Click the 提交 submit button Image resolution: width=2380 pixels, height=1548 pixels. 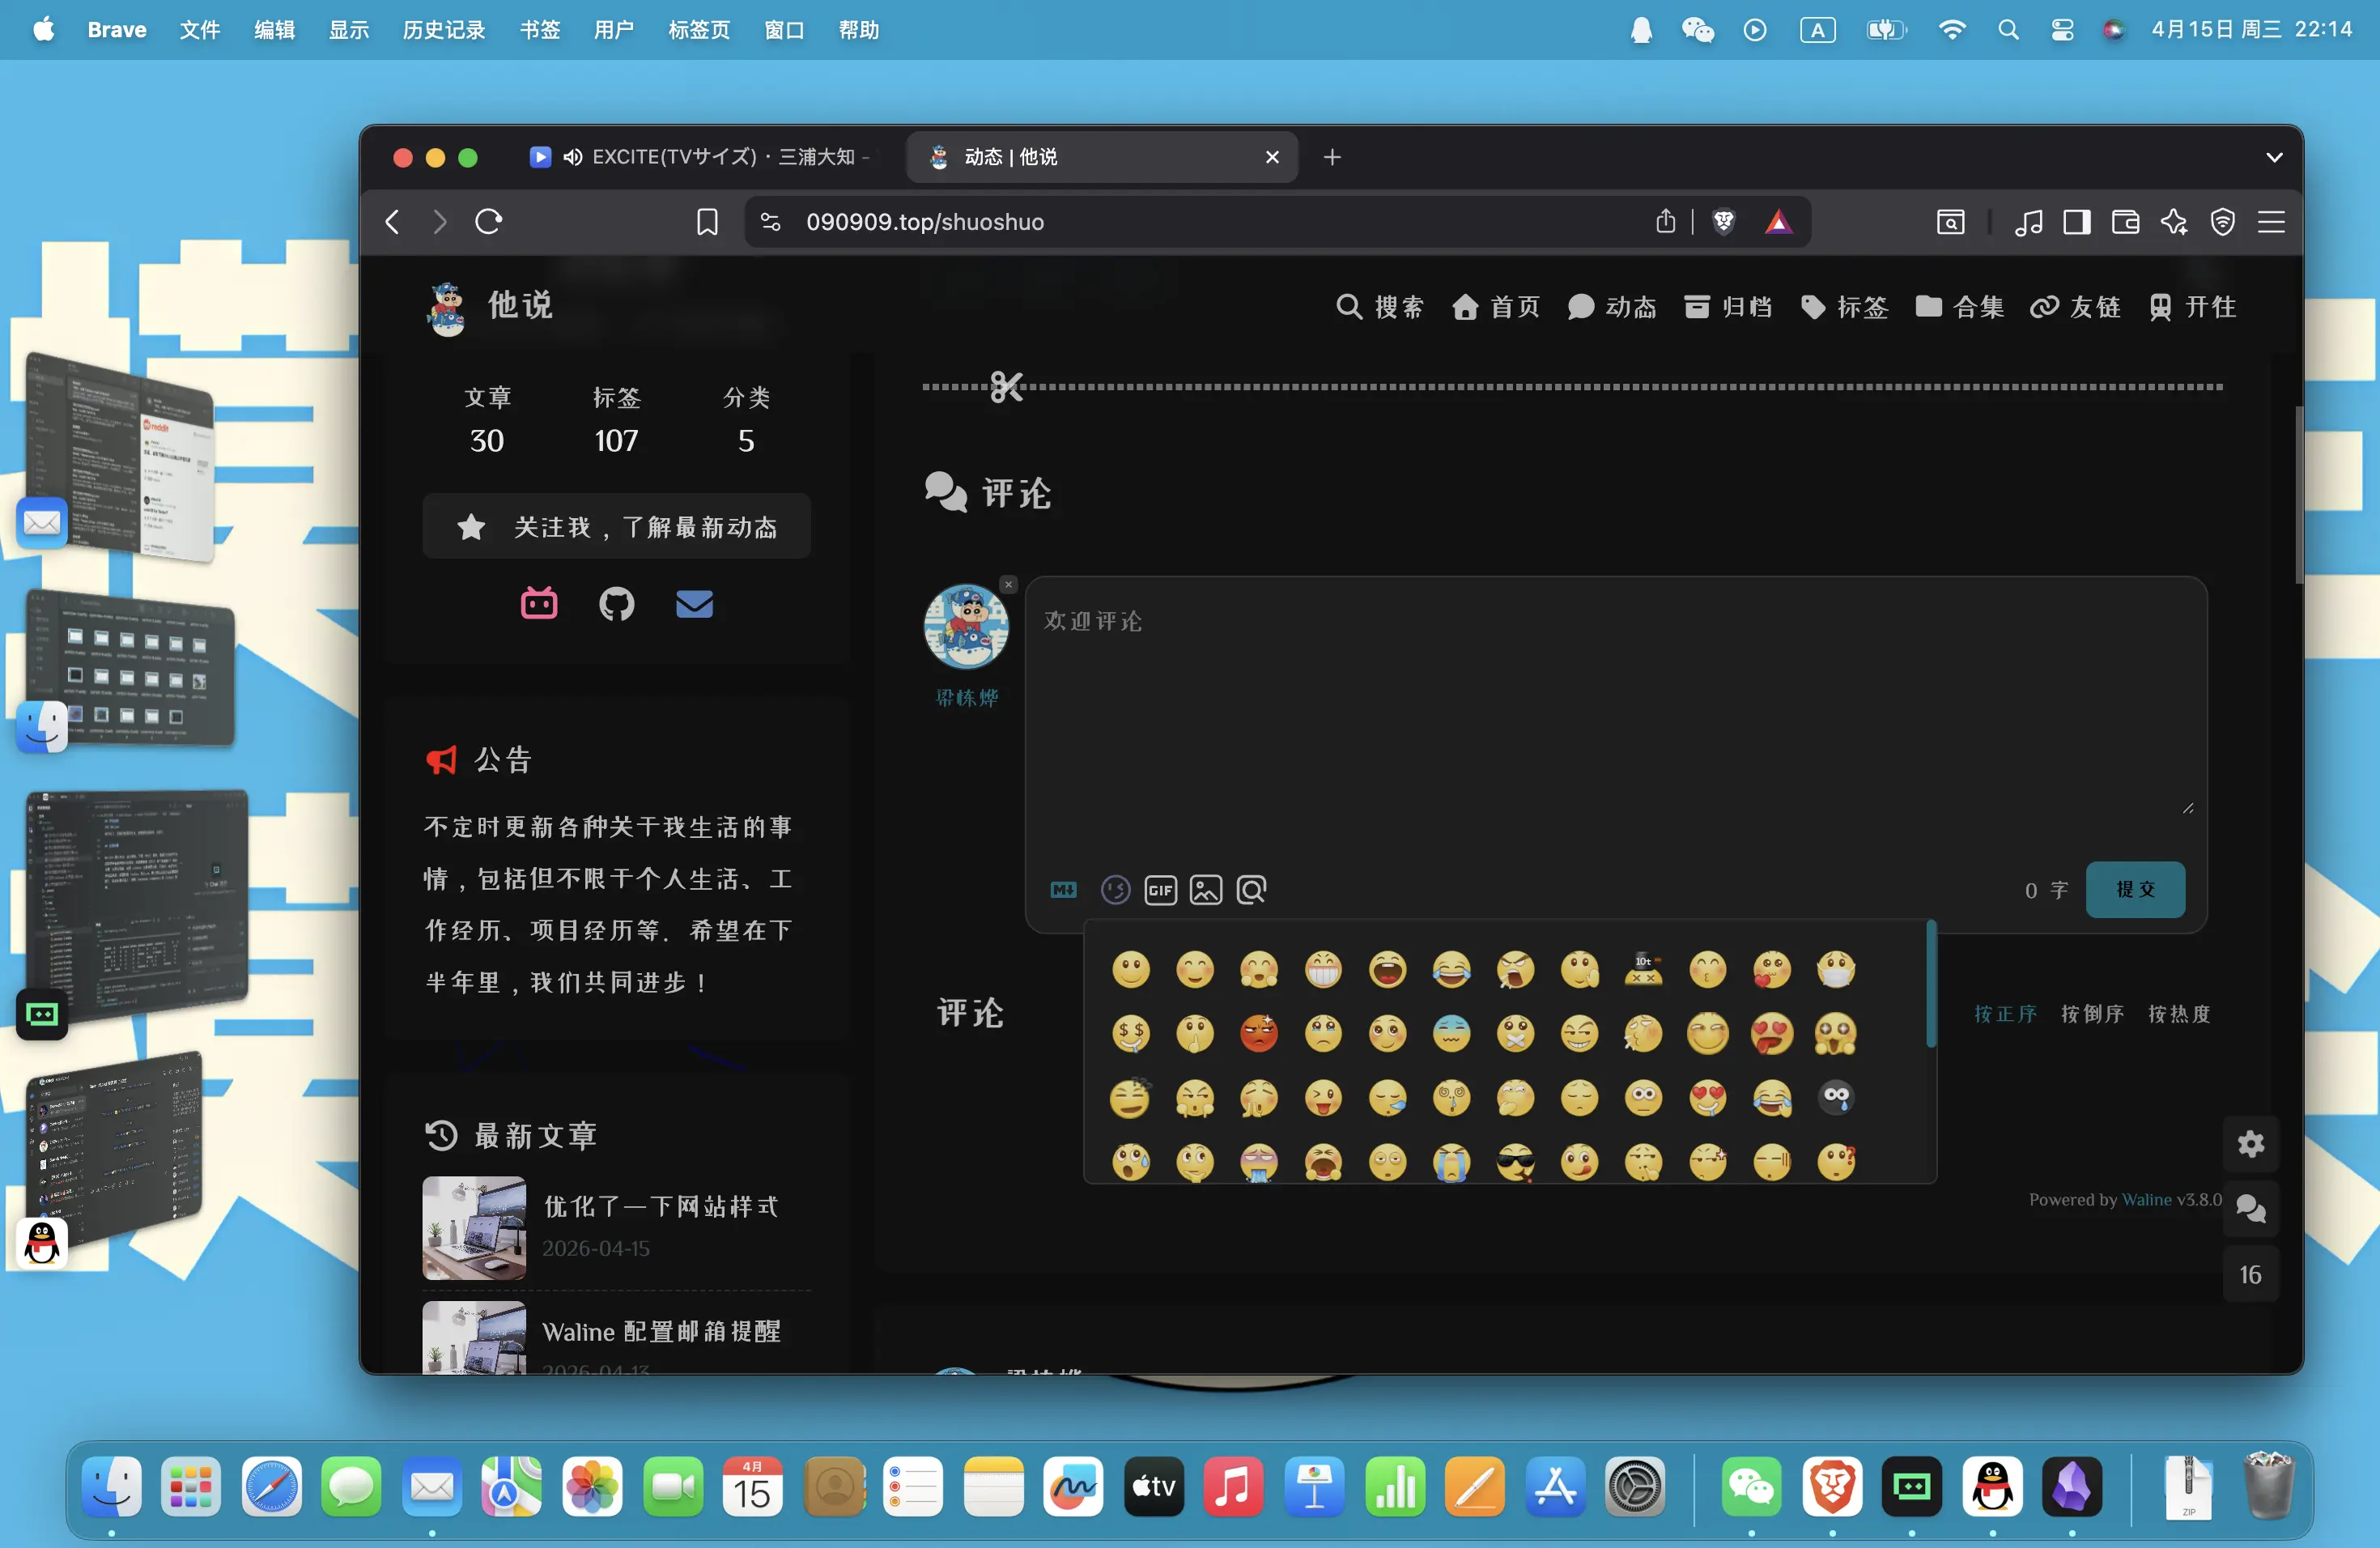(2135, 889)
